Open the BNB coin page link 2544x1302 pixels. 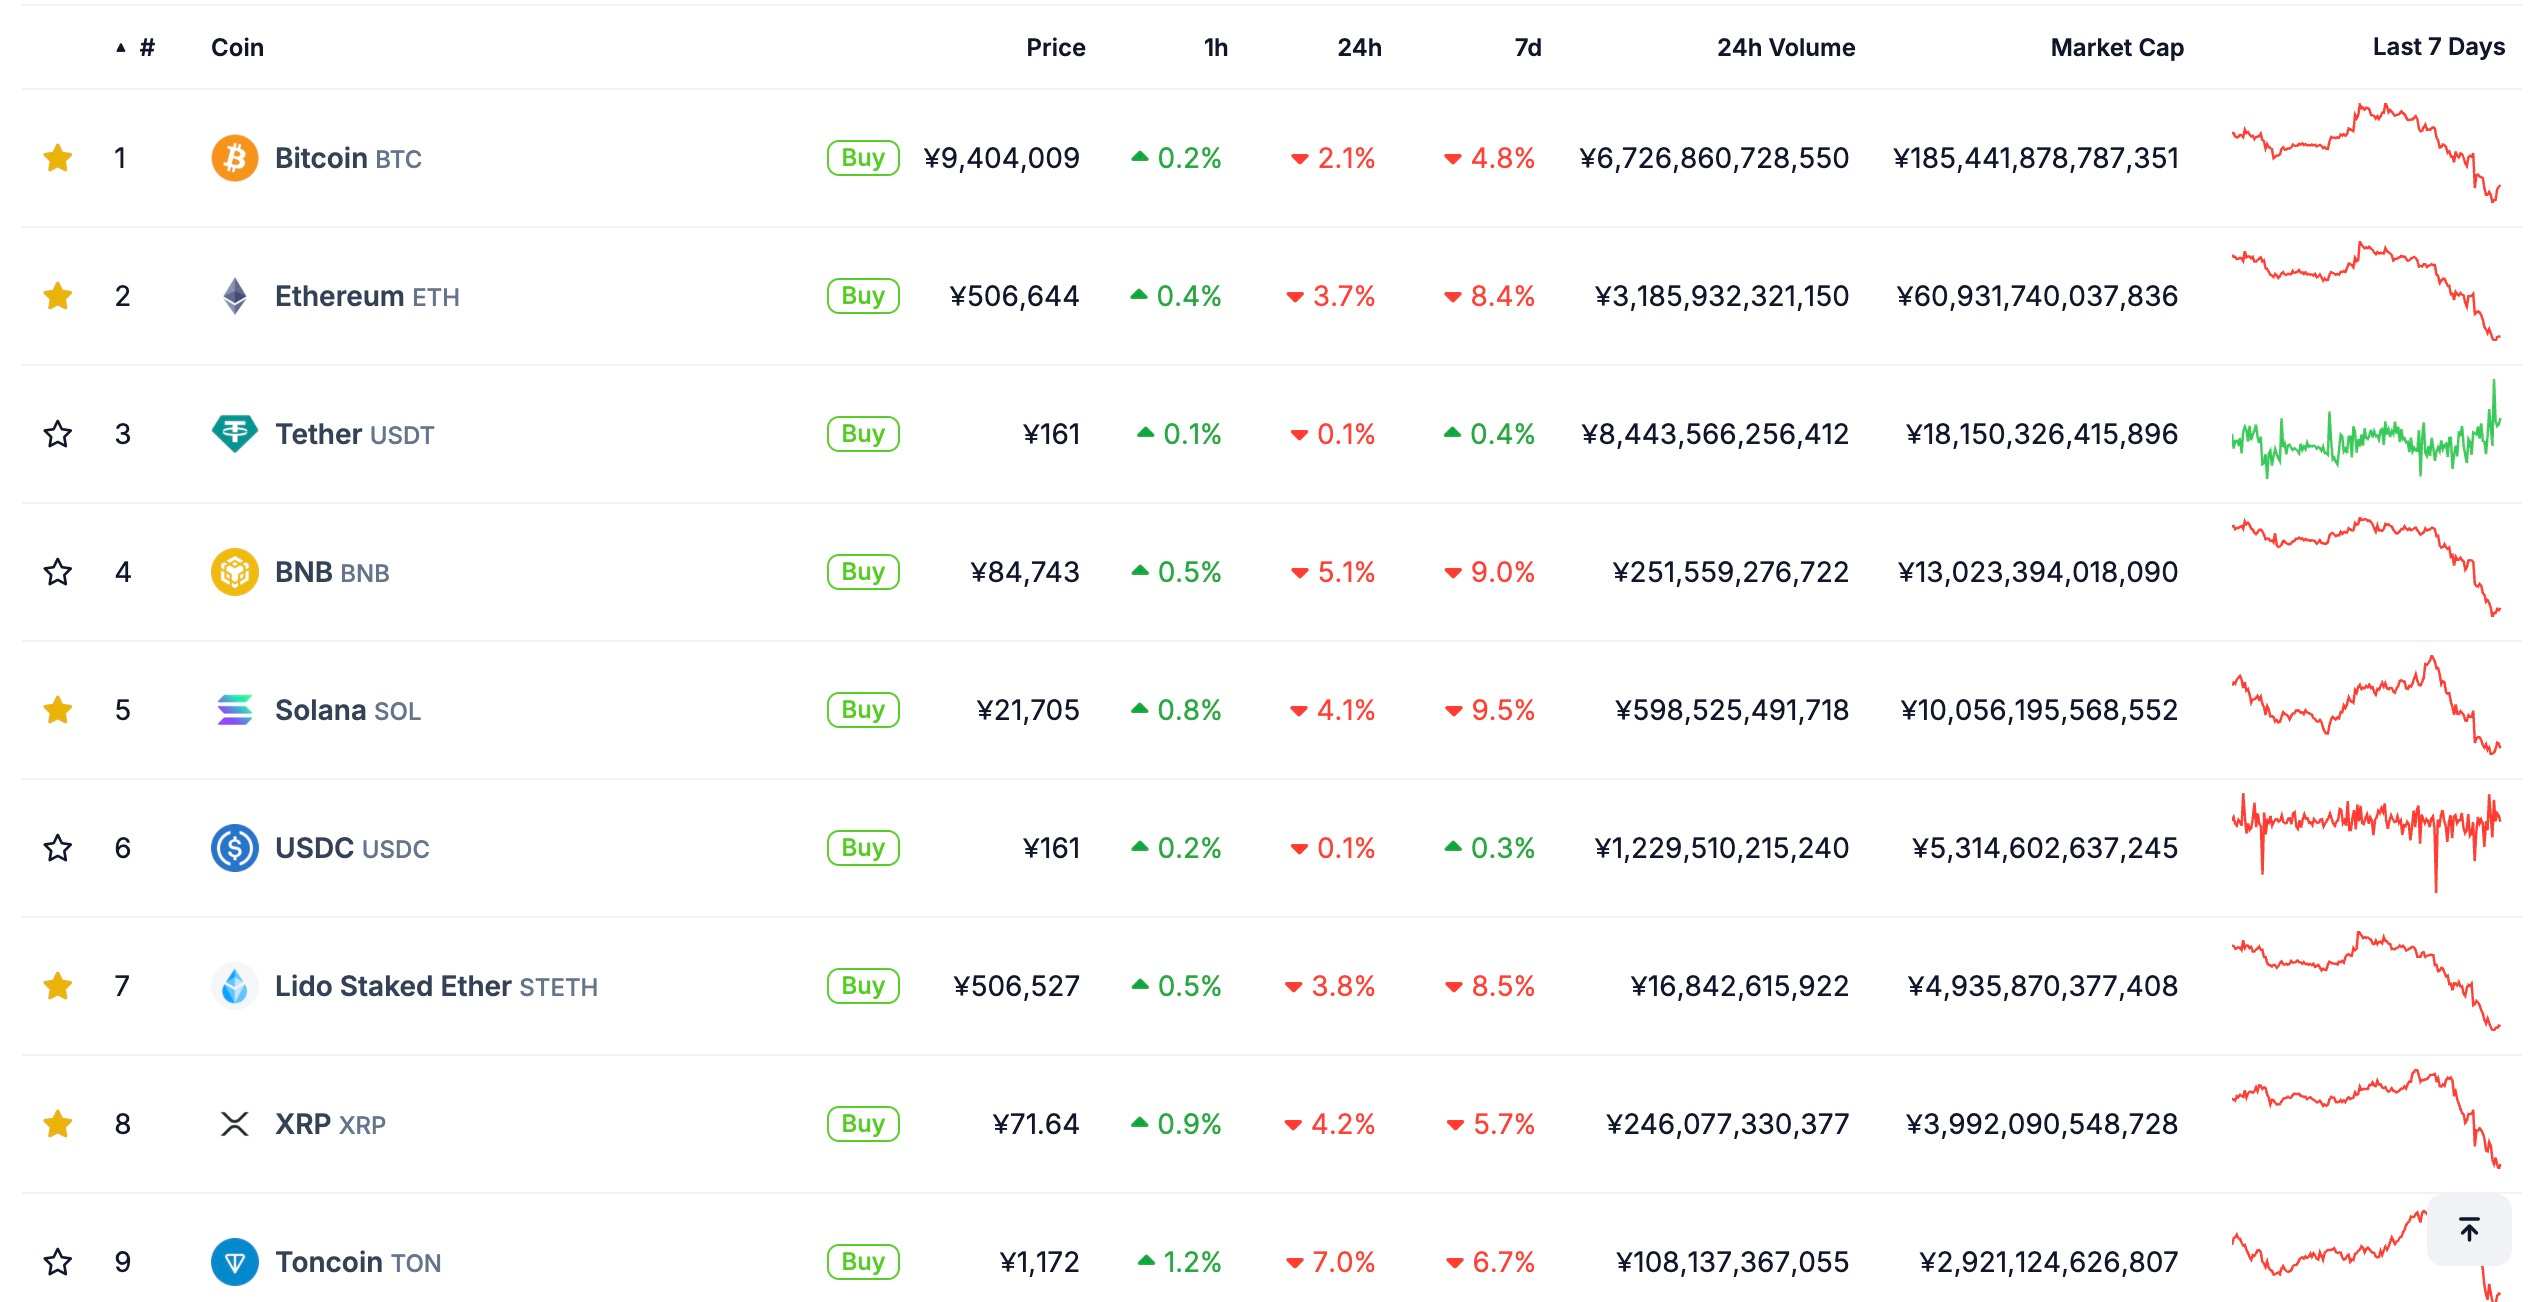coord(332,572)
